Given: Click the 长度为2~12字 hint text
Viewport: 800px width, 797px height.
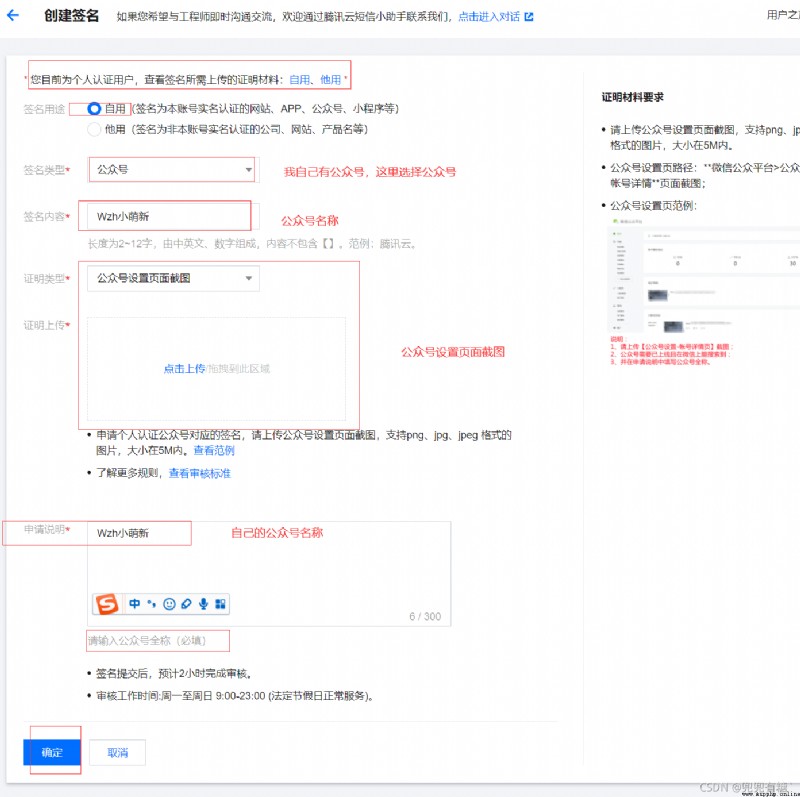Looking at the screenshot, I should (252, 244).
